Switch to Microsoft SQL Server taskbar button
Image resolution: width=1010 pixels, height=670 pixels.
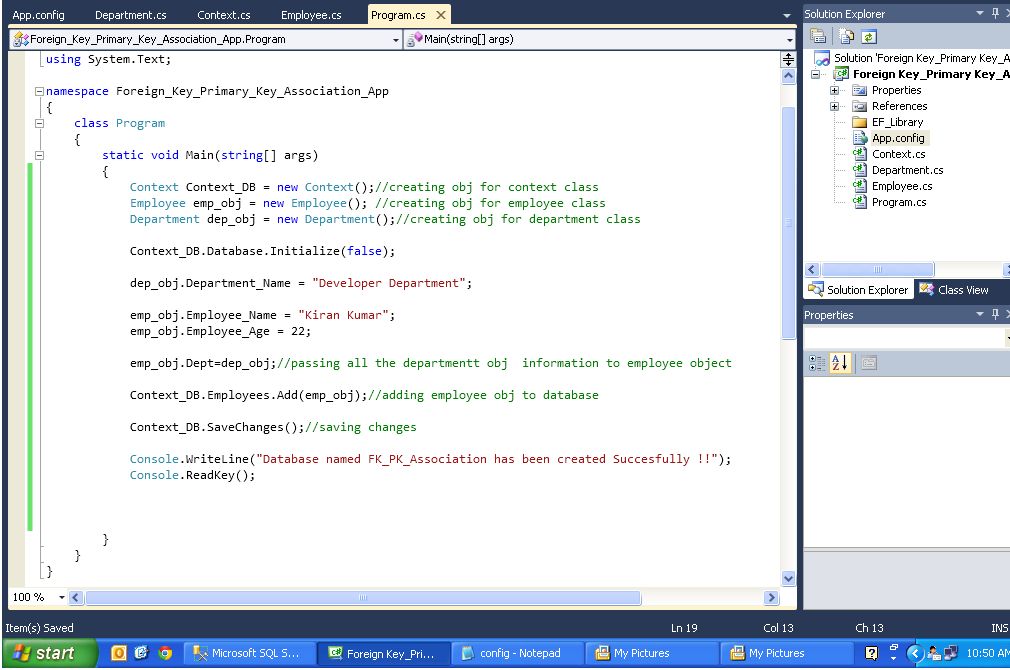point(250,653)
